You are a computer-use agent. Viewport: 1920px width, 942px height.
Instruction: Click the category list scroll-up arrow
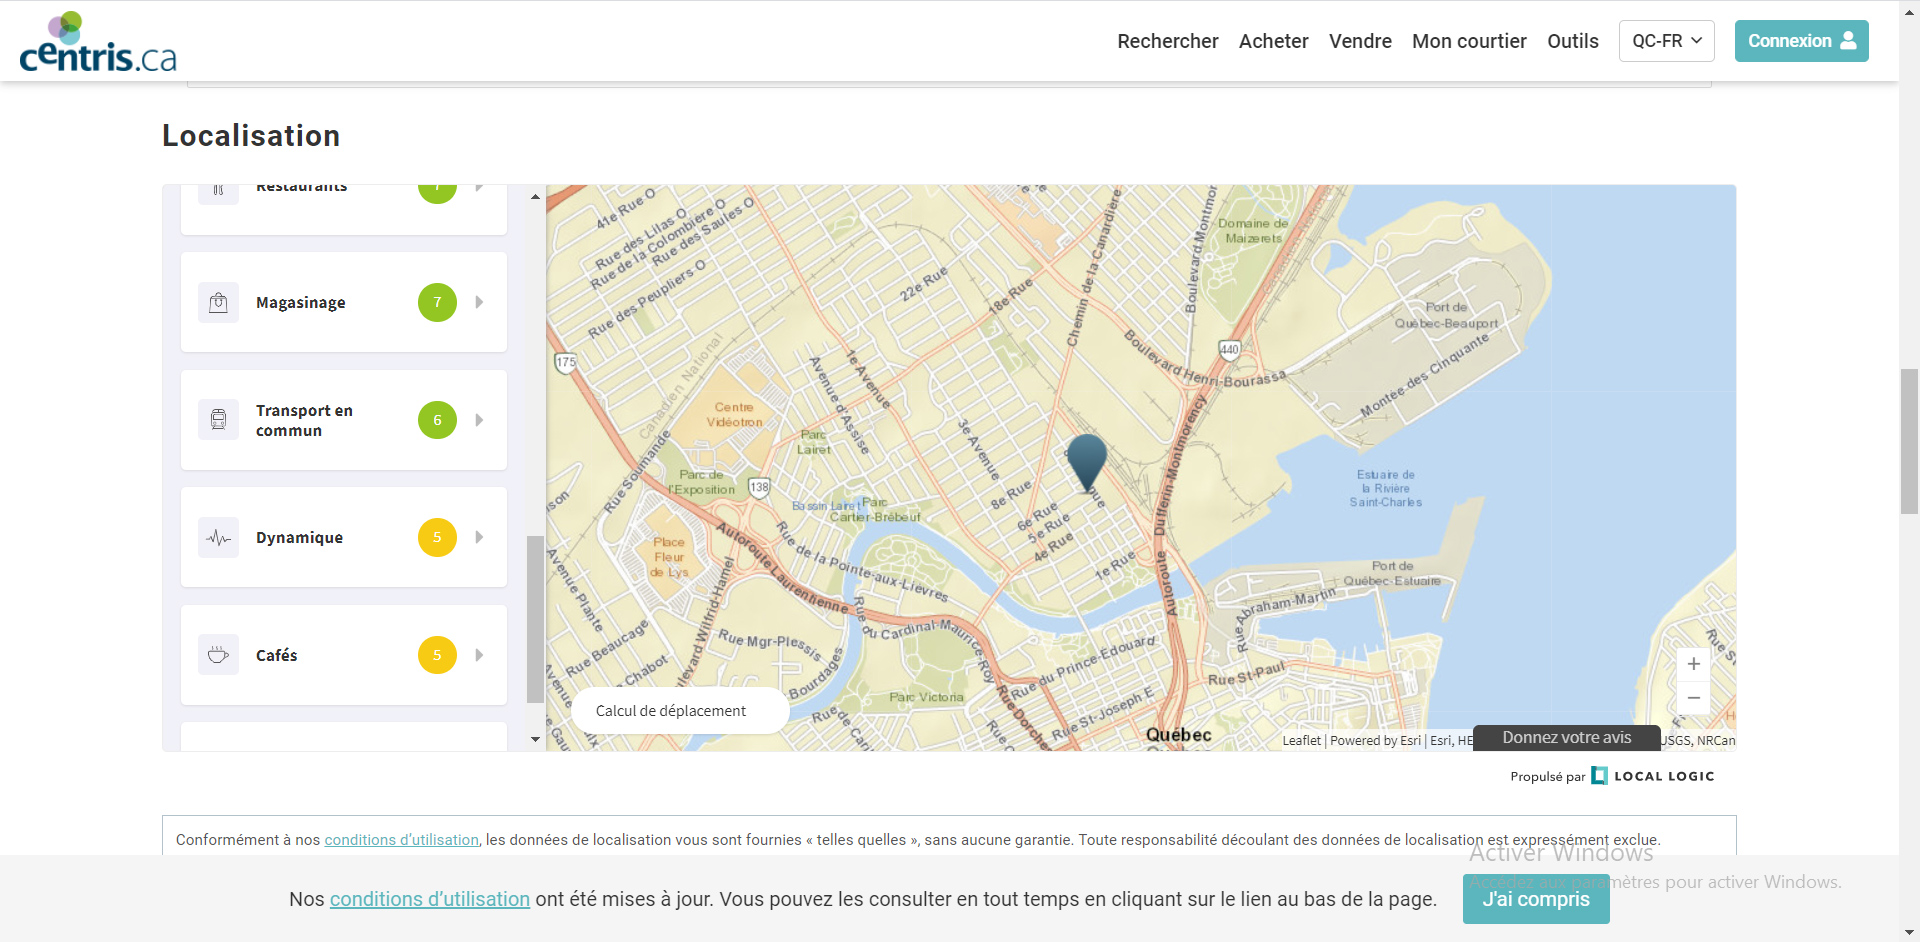pos(535,197)
